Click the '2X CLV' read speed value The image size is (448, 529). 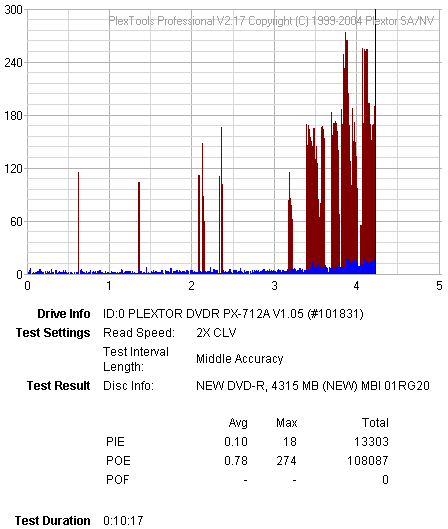tap(216, 333)
